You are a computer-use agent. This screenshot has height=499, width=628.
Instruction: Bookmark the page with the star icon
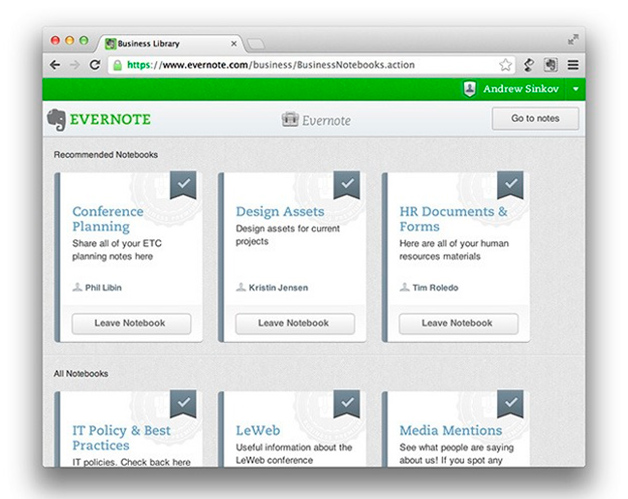pyautogui.click(x=505, y=65)
